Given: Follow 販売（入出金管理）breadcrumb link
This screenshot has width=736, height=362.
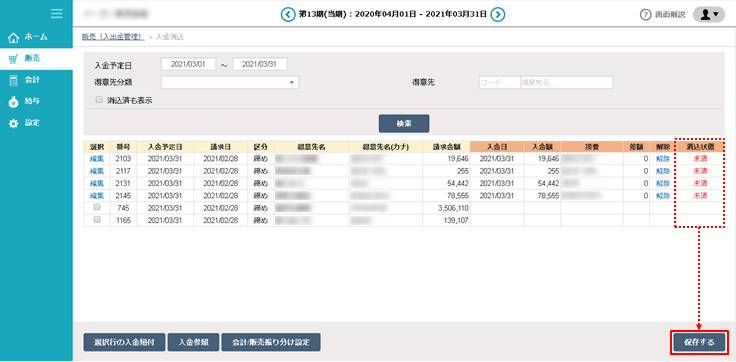Looking at the screenshot, I should tap(113, 37).
